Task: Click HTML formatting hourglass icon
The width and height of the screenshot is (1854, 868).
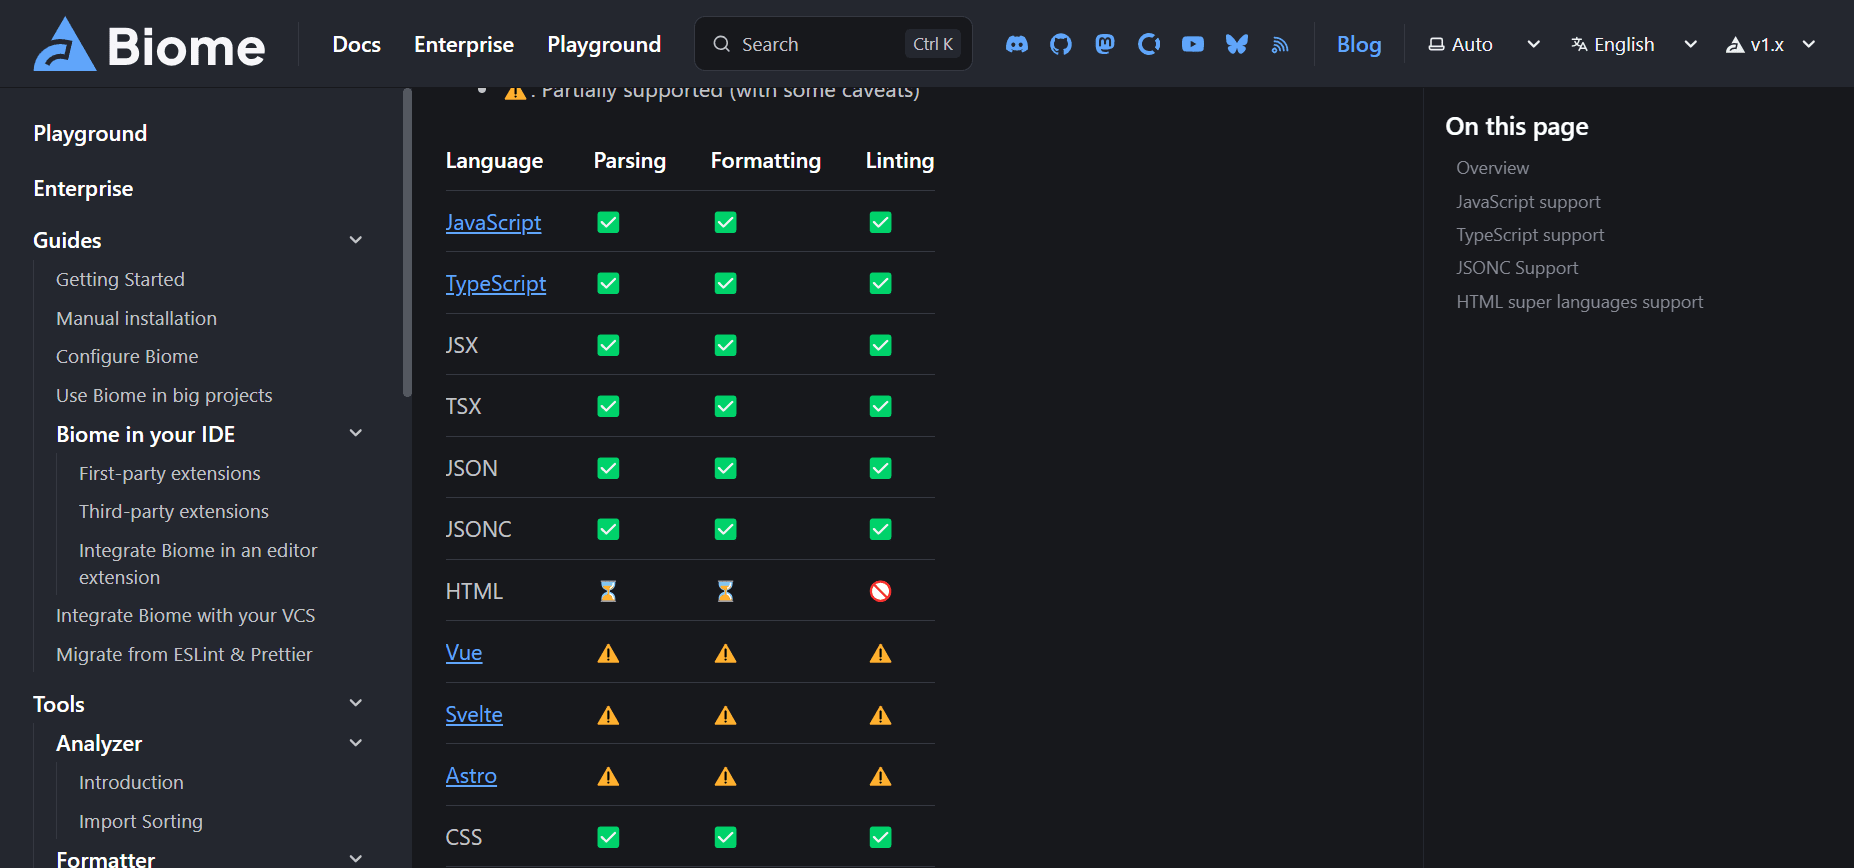Action: coord(725,591)
